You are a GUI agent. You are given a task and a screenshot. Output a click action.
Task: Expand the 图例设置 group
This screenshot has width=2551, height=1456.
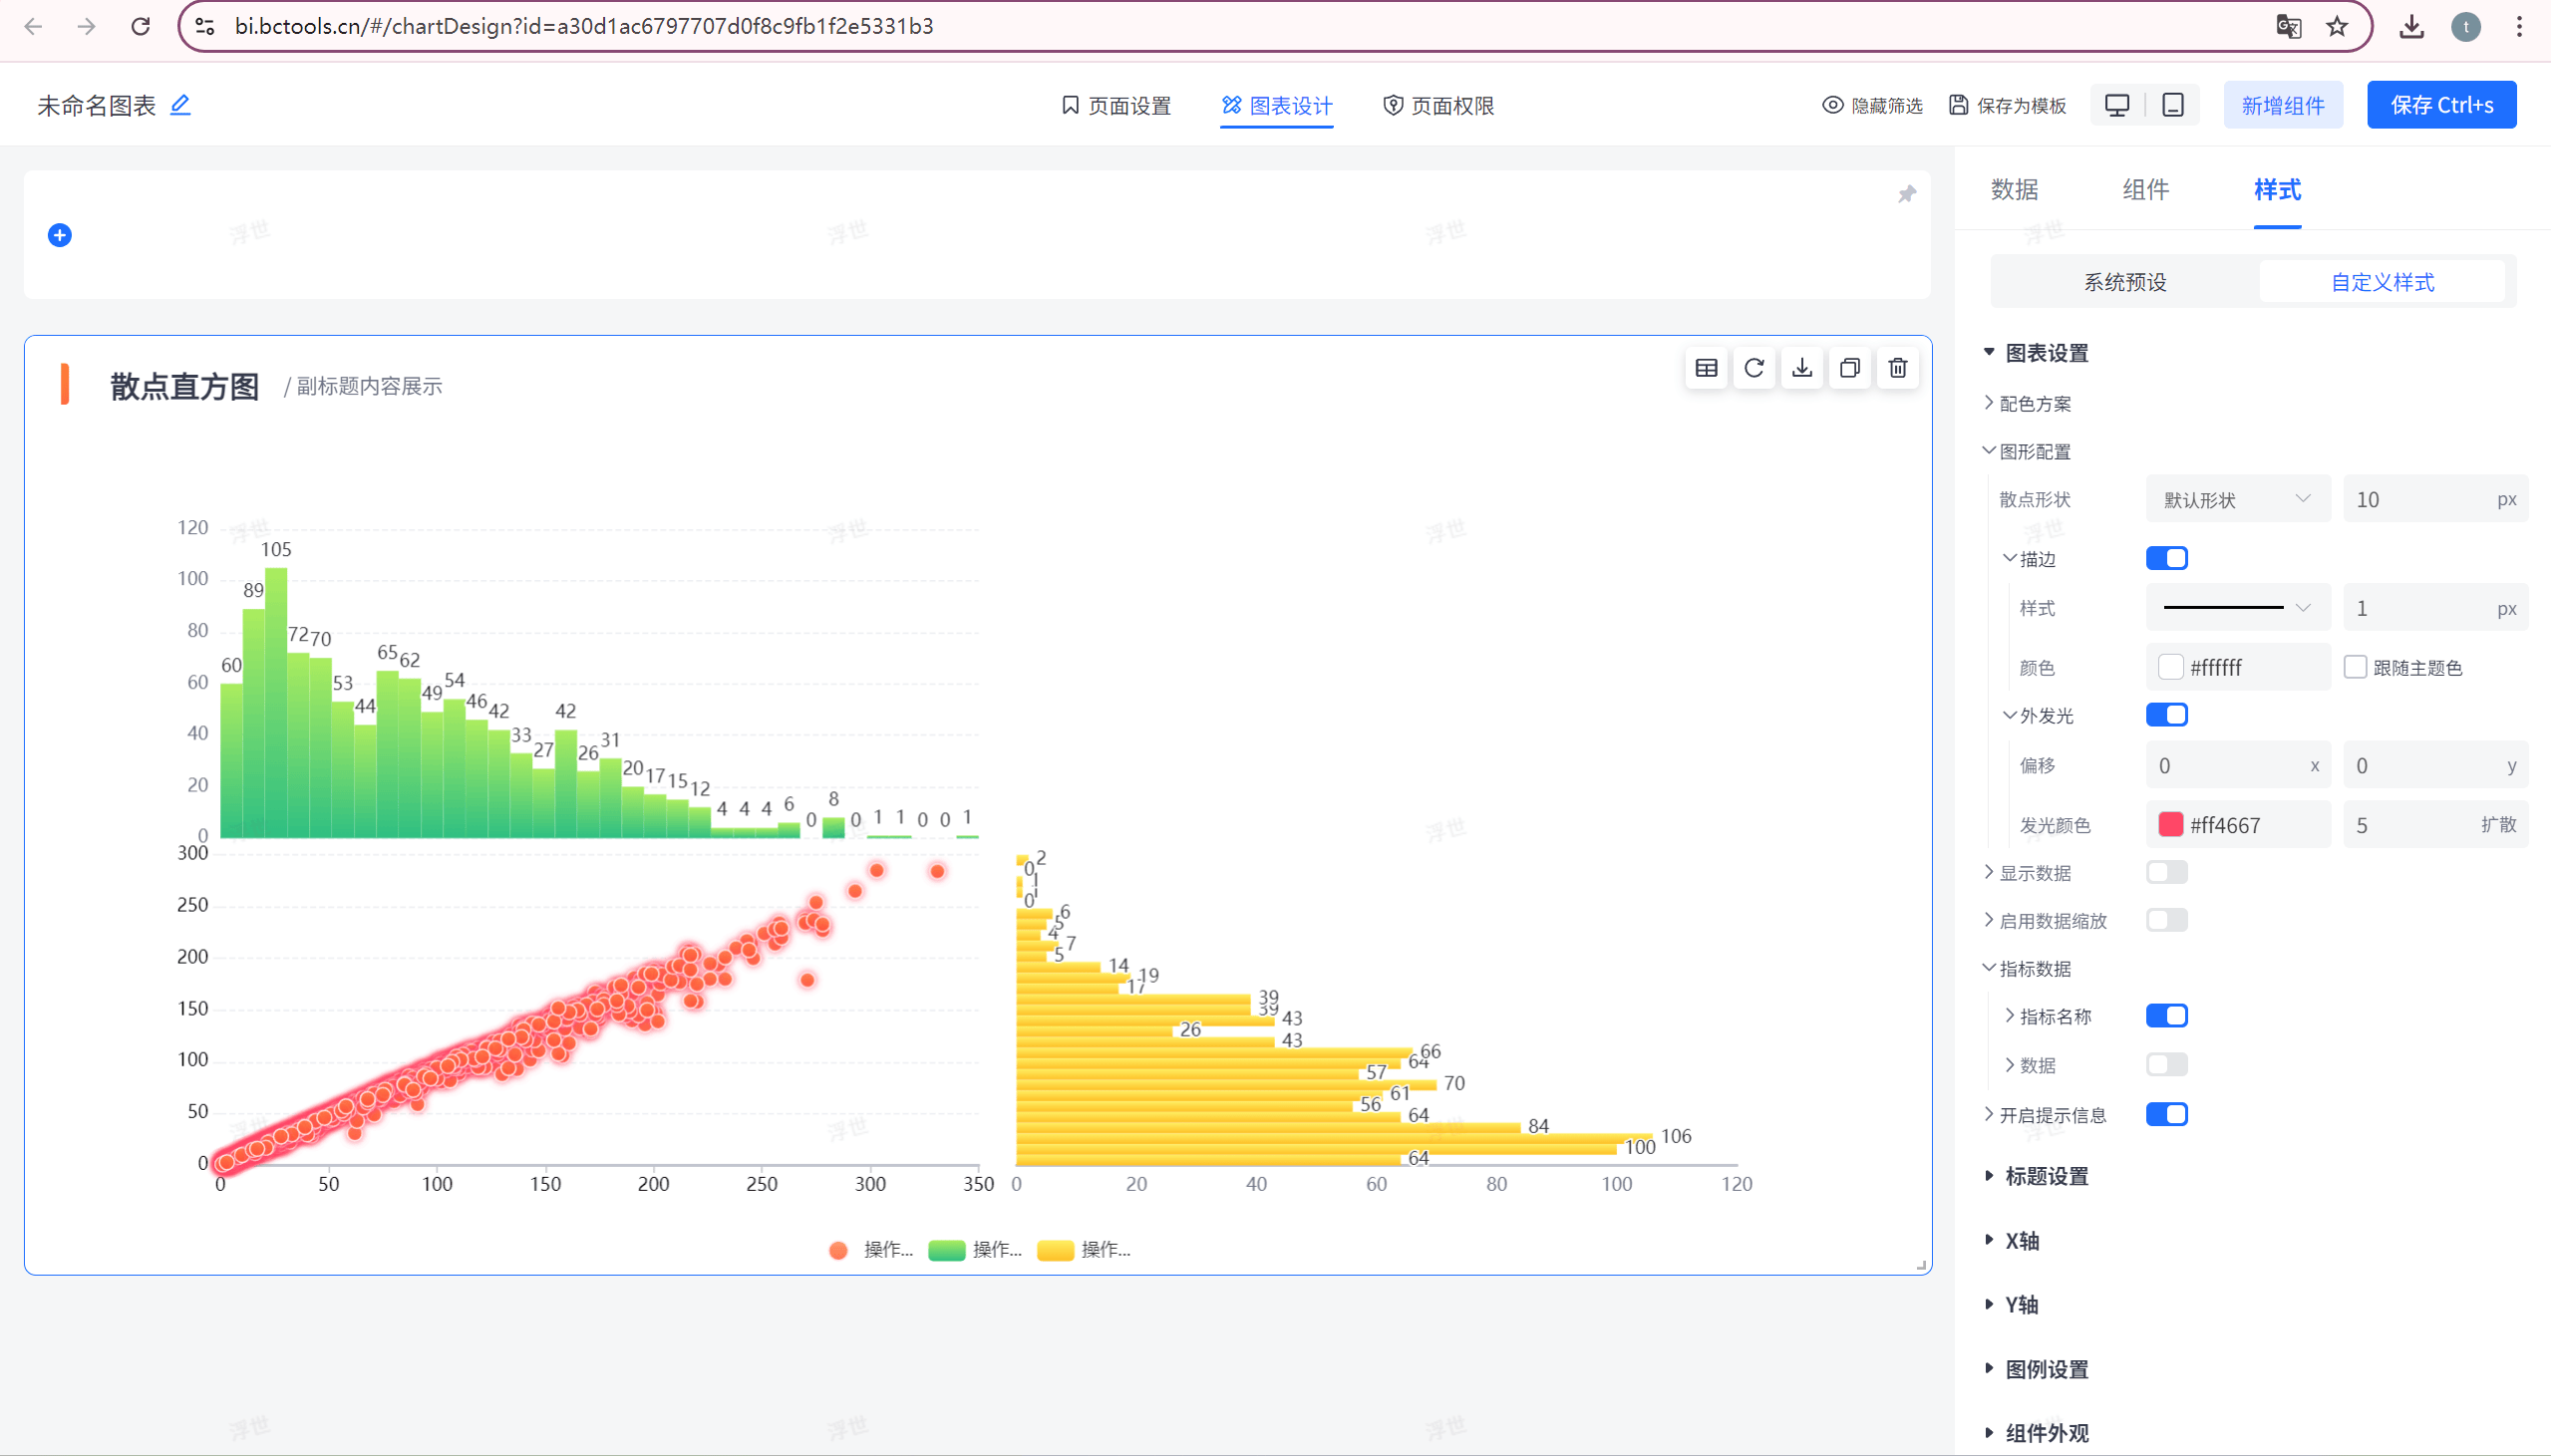[x=2036, y=1369]
